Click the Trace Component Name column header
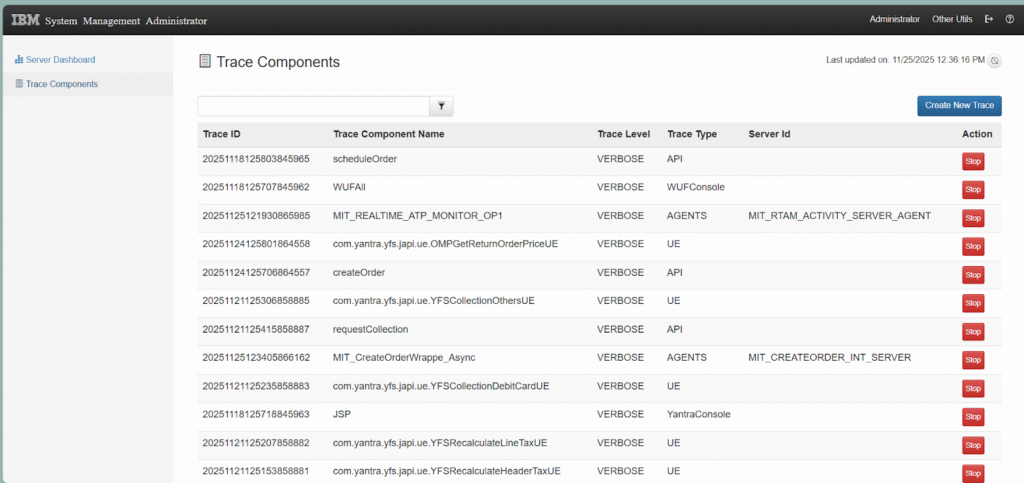The width and height of the screenshot is (1024, 483). pos(388,134)
